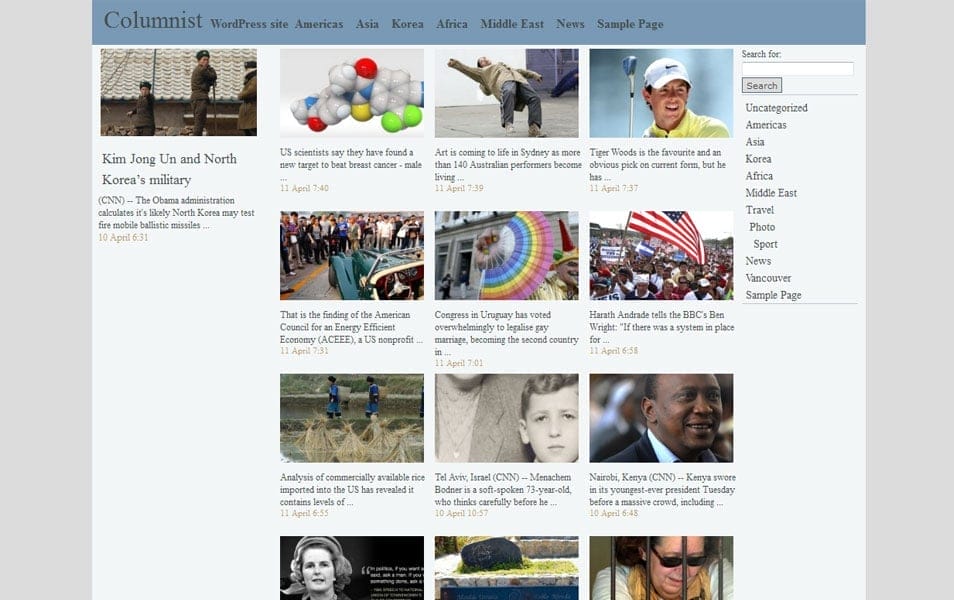Open the rice field workers thumbnail
954x600 pixels.
click(x=351, y=418)
